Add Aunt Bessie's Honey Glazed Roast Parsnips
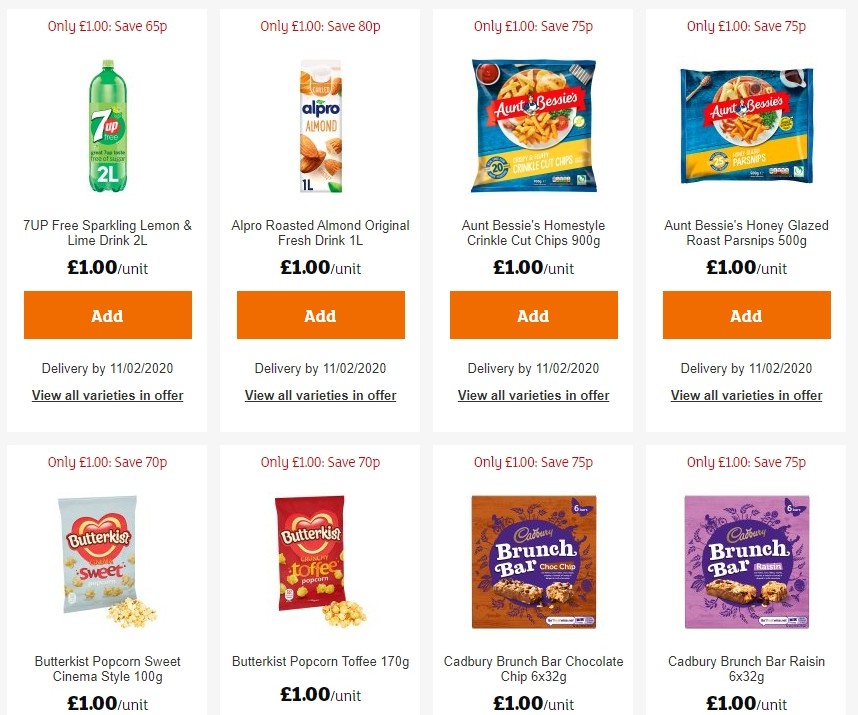The image size is (858, 715). pos(746,315)
